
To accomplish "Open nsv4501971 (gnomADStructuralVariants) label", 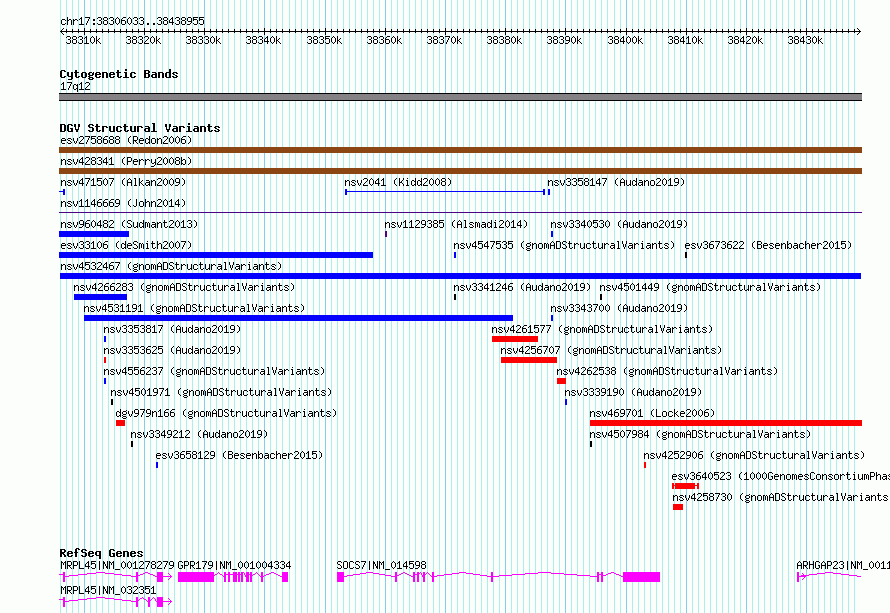I will point(221,392).
